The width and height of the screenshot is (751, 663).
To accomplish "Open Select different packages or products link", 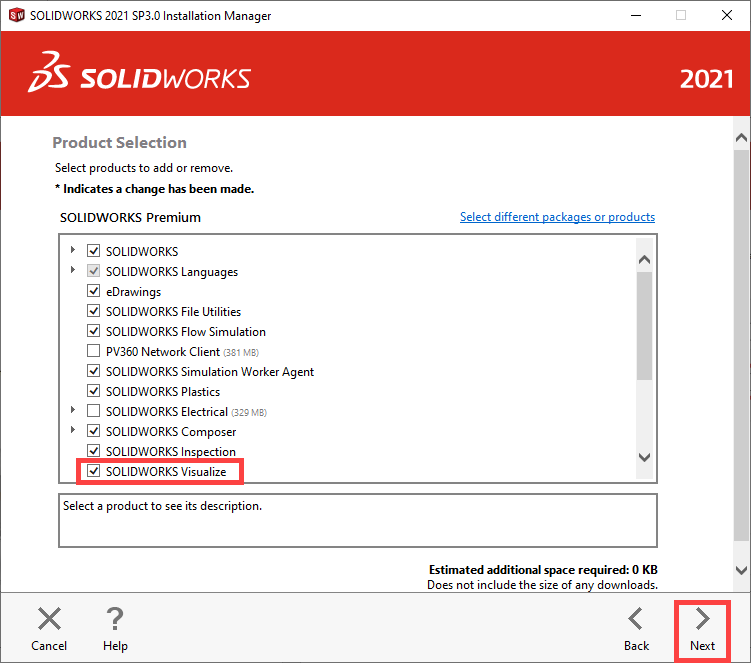I will 557,217.
